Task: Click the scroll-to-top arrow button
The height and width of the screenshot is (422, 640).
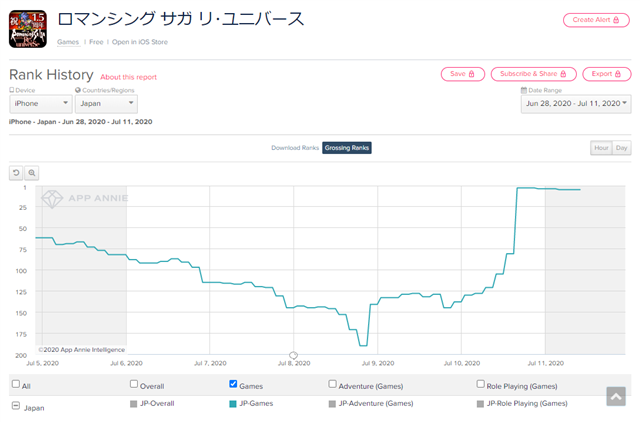Action: (616, 396)
